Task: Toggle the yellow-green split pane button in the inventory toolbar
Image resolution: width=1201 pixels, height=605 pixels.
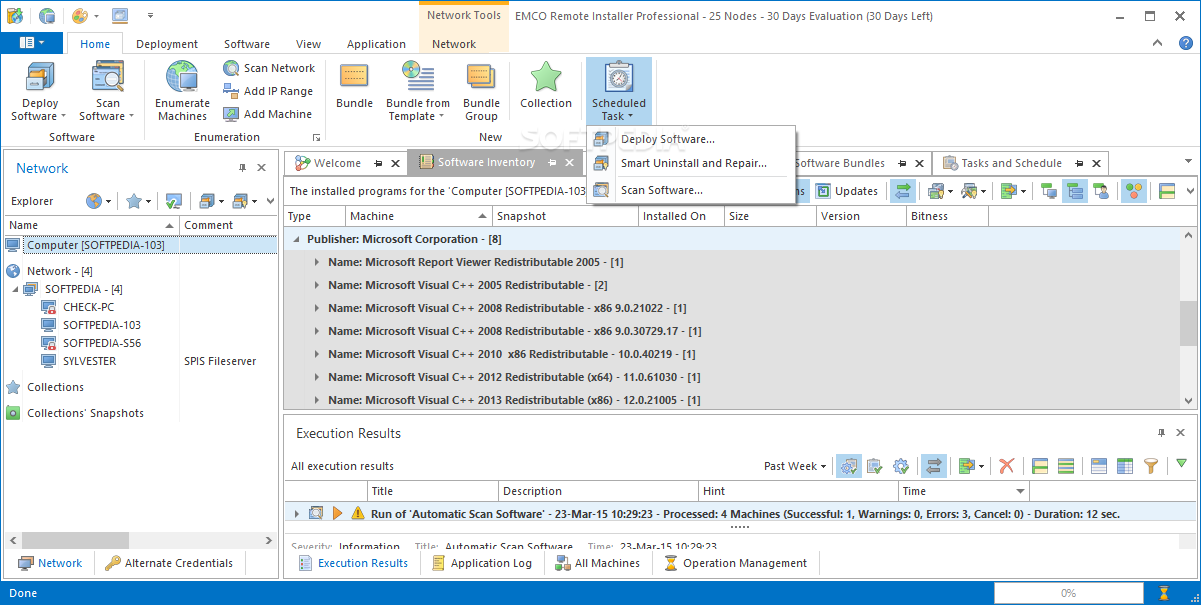Action: [x=1167, y=191]
